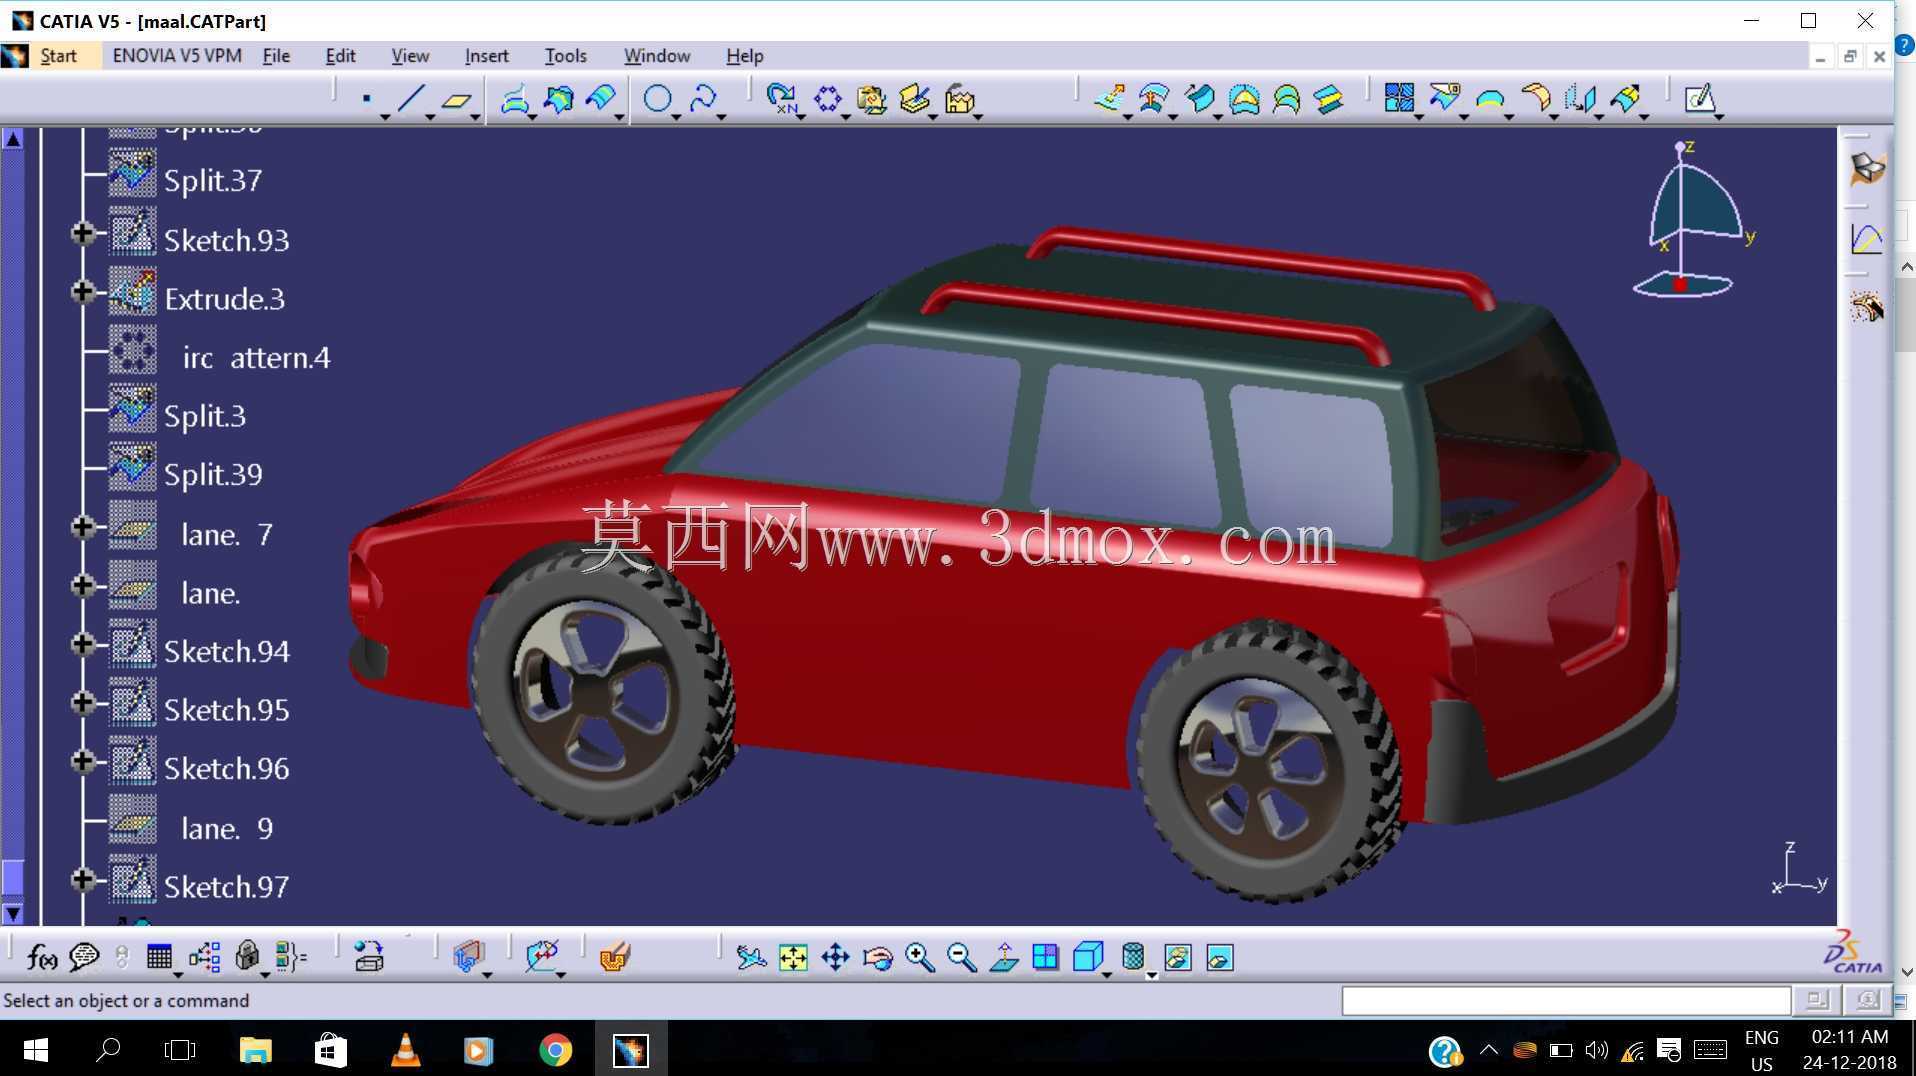
Task: Open the Circular pattern points tool
Action: (828, 98)
